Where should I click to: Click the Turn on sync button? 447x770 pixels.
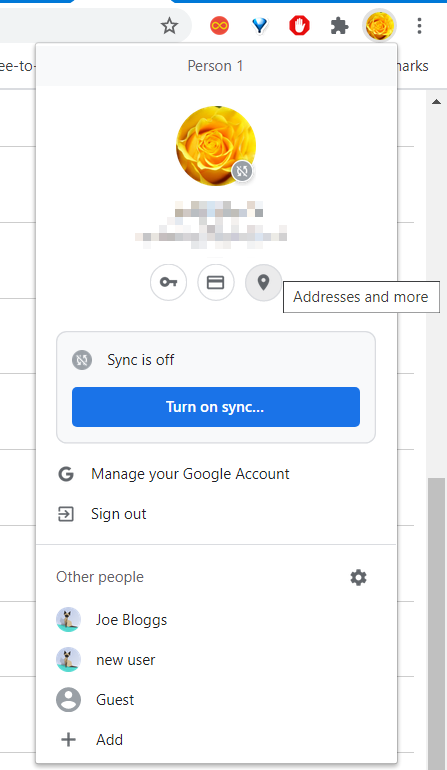(216, 407)
